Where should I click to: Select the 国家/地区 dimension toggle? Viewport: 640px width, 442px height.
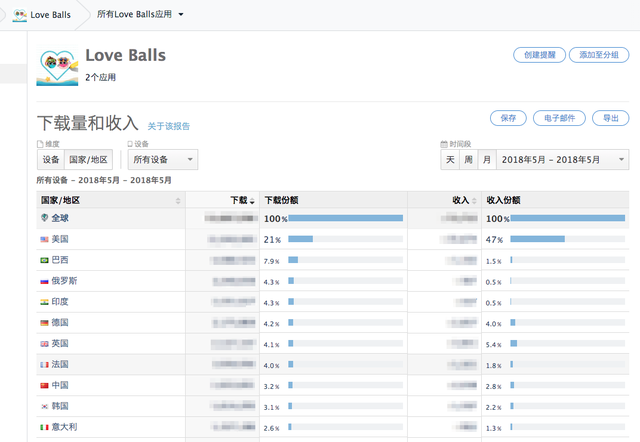click(x=88, y=160)
